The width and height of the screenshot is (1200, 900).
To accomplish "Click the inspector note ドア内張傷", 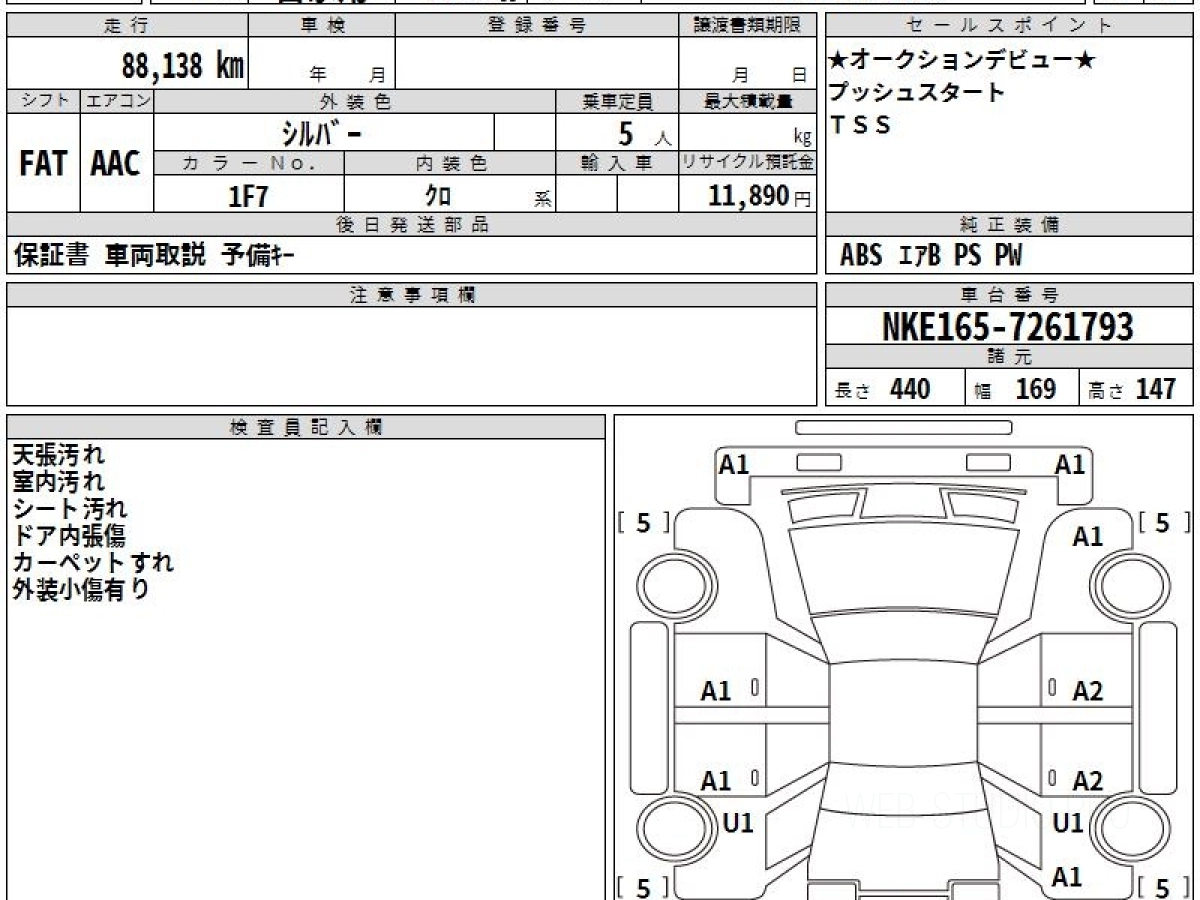I will coord(69,536).
